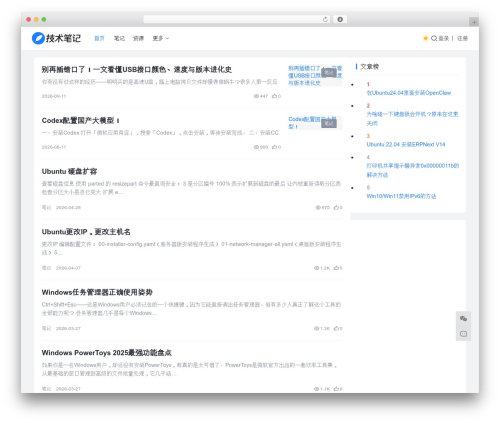Click the excerpt mentioning 00-installer-config.yaml
The width and height of the screenshot is (500, 423).
191,248
